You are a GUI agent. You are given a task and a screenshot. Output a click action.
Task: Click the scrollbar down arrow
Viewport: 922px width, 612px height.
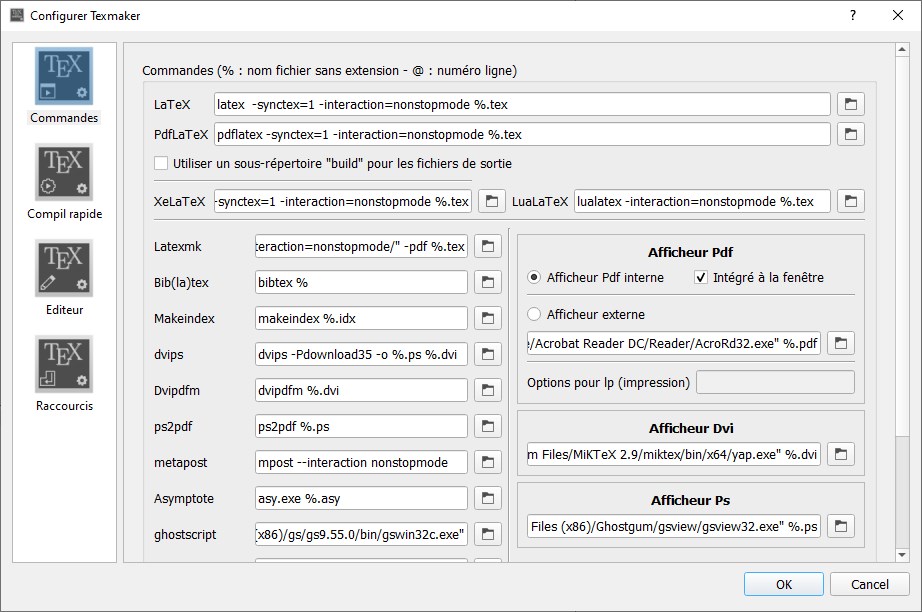pos(902,554)
